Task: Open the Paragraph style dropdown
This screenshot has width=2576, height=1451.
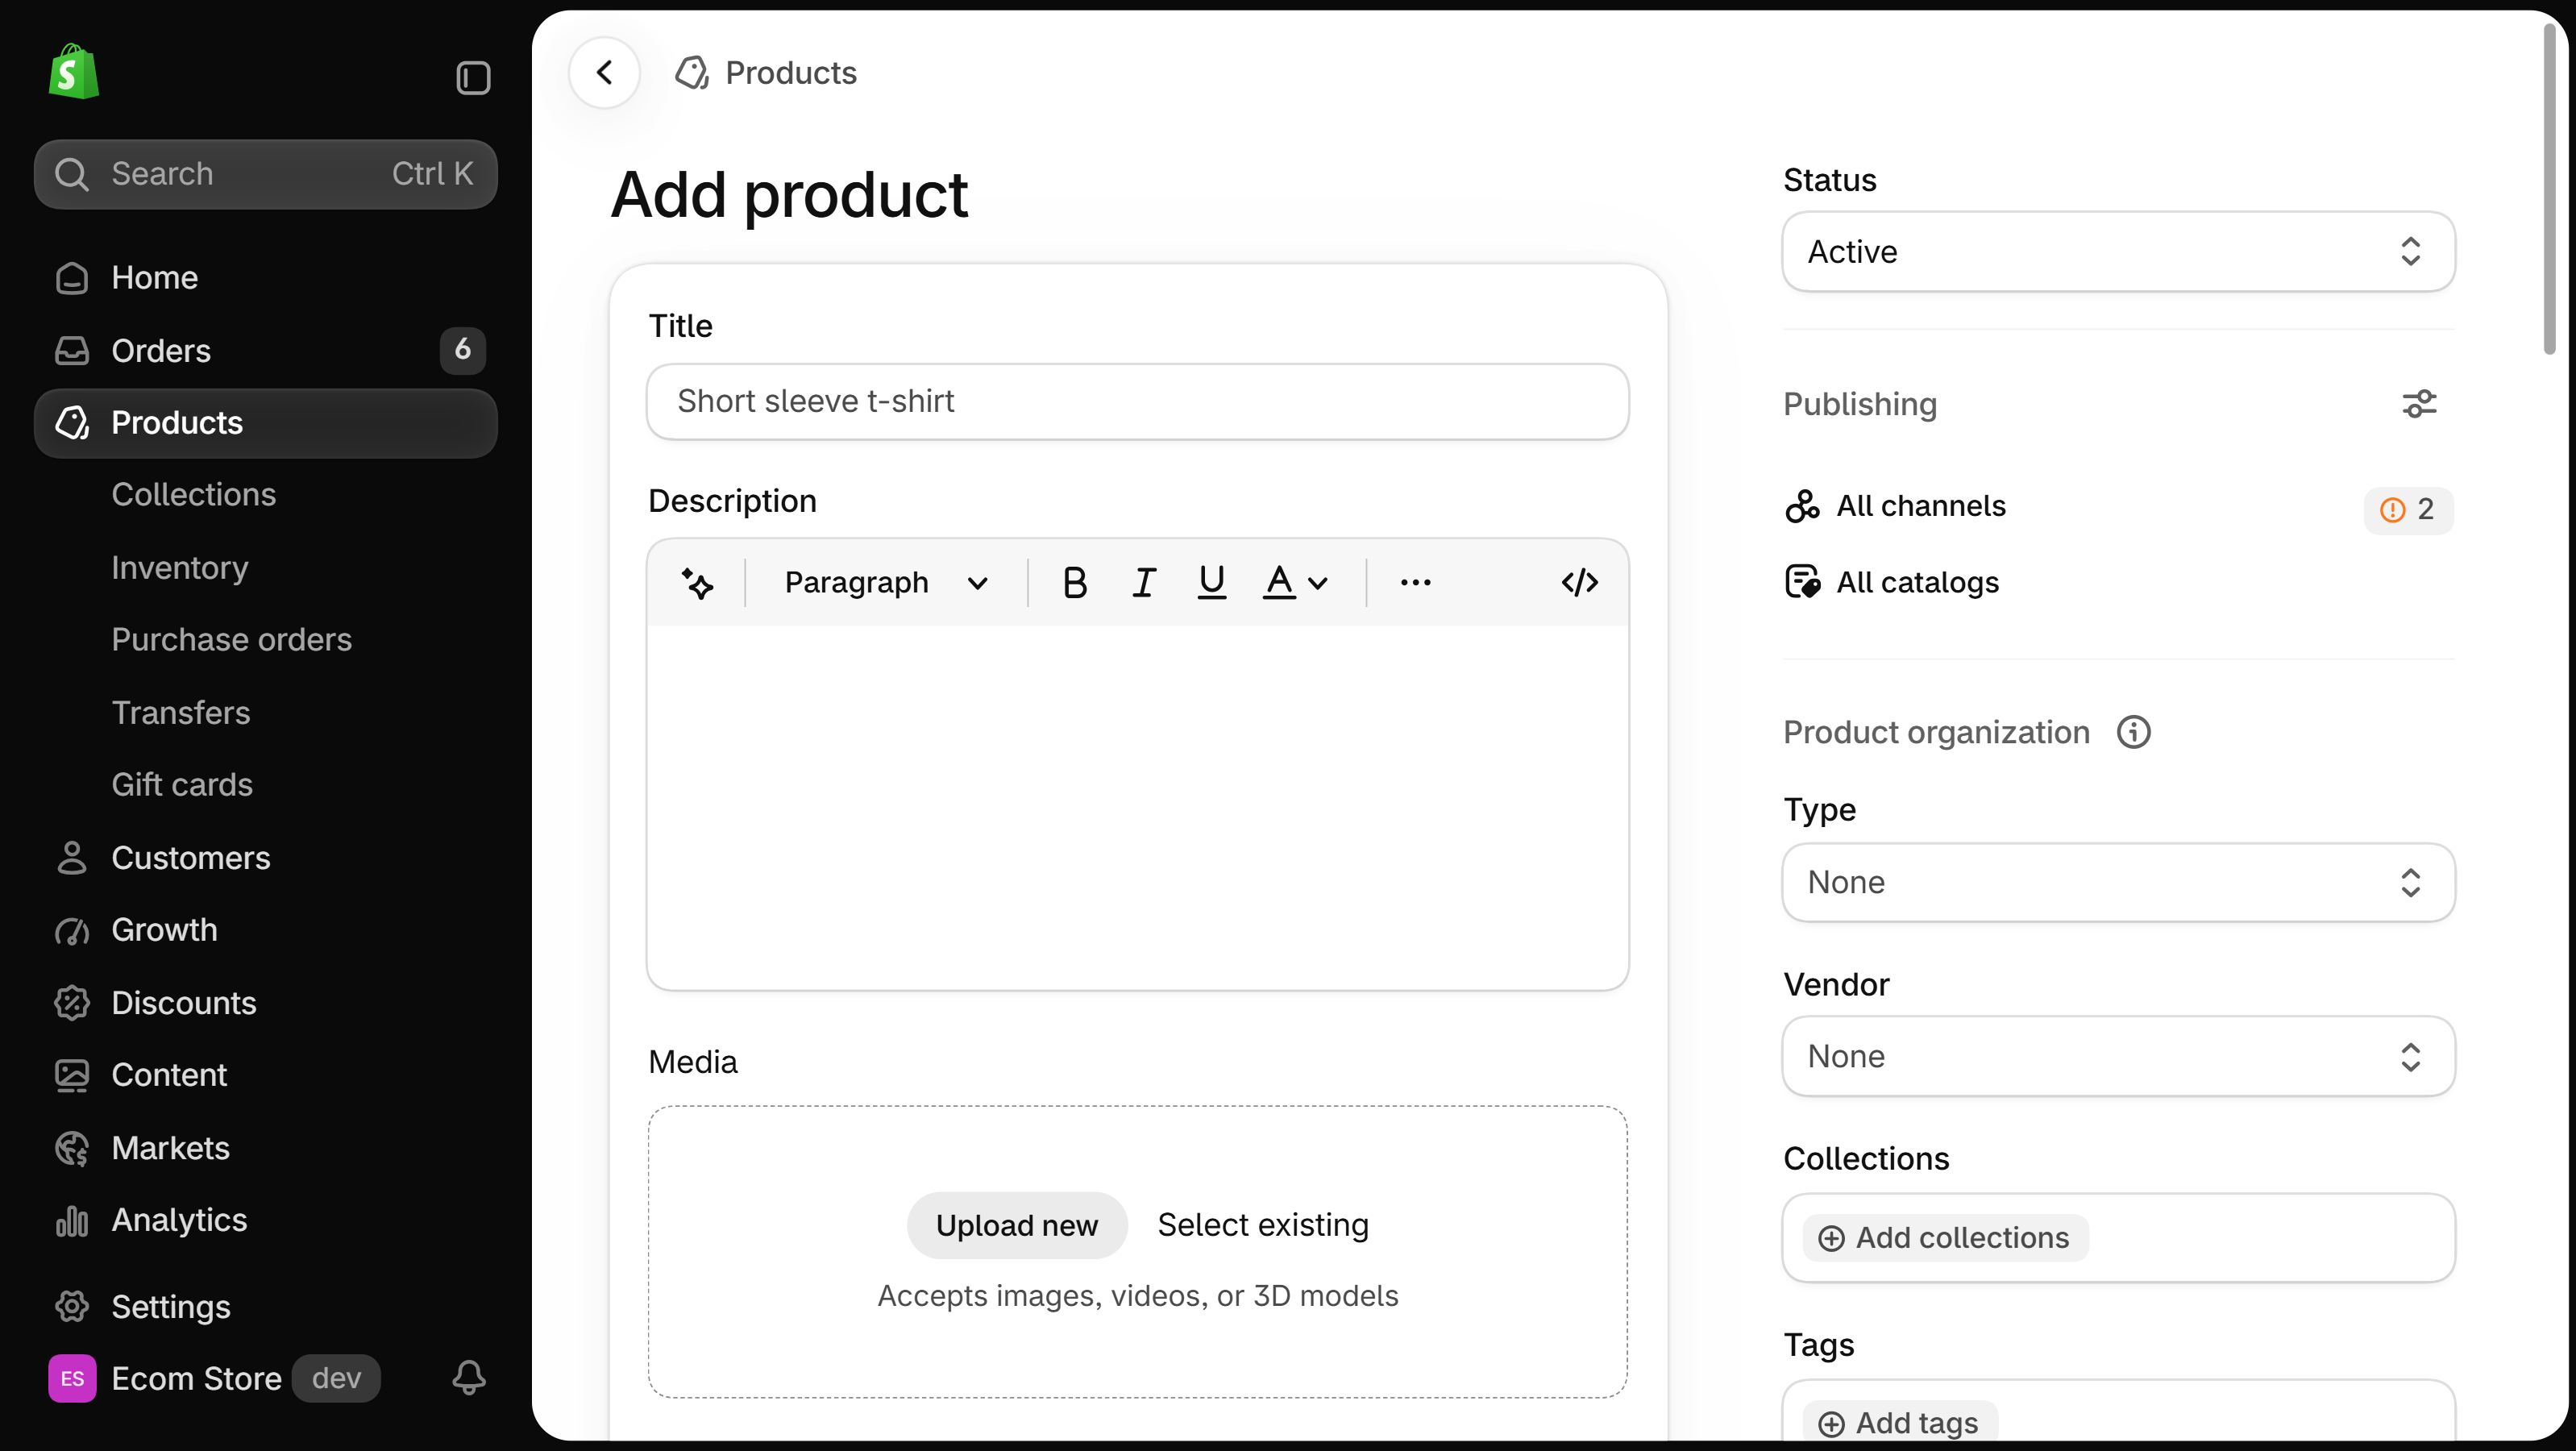Action: tap(885, 582)
